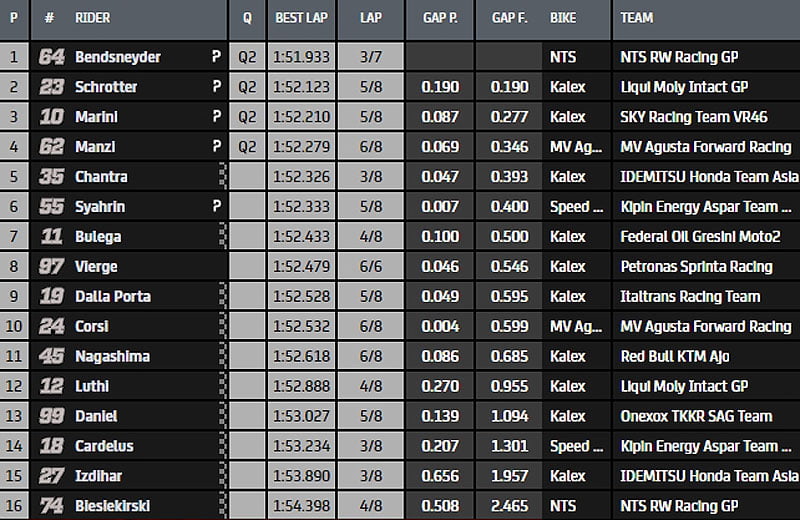This screenshot has width=800, height=520.
Task: Click the RIDER column header
Action: pos(93,18)
